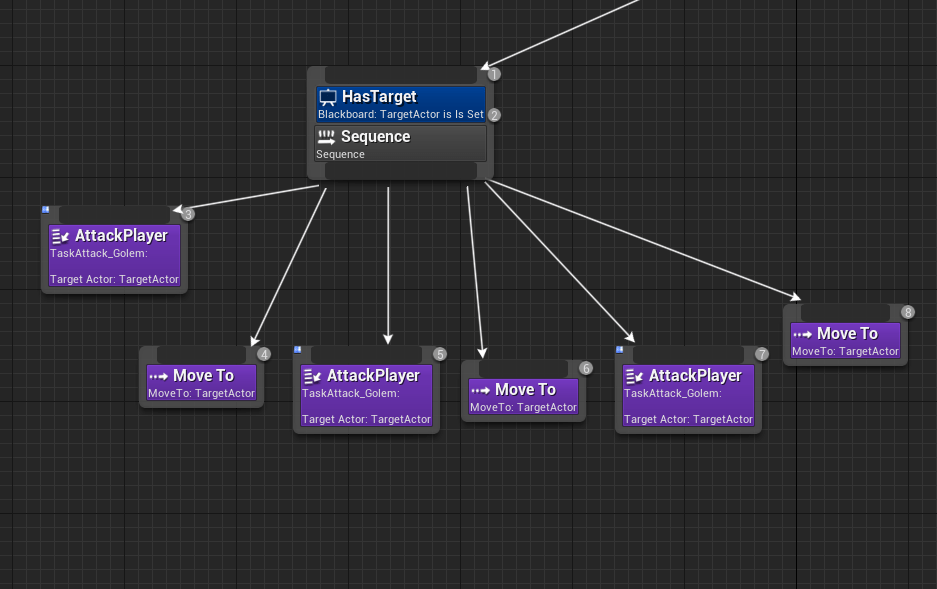Click the arrow icon on Move To node 4
Image resolution: width=937 pixels, height=589 pixels.
[x=158, y=376]
